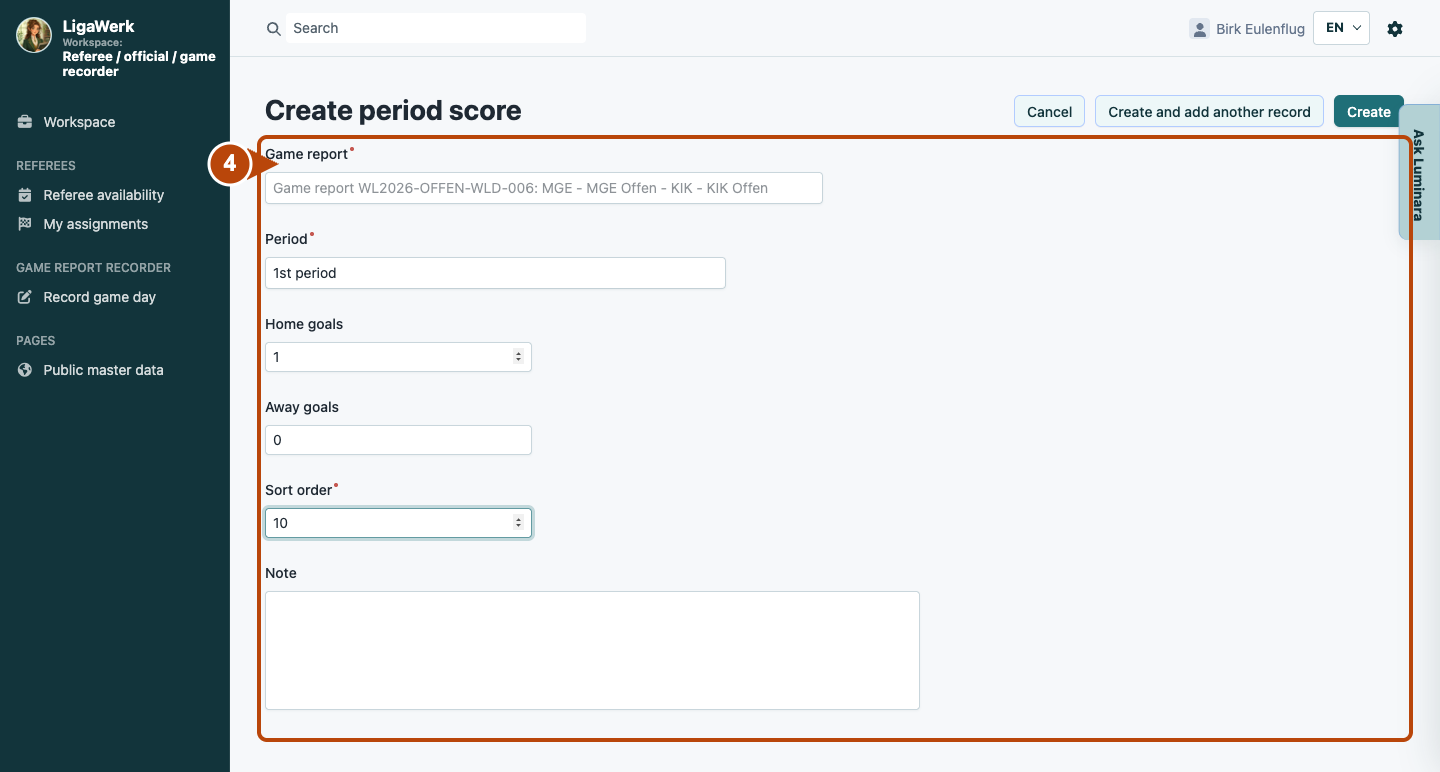Click the Referee availability calendar icon
The height and width of the screenshot is (772, 1440).
coord(25,195)
